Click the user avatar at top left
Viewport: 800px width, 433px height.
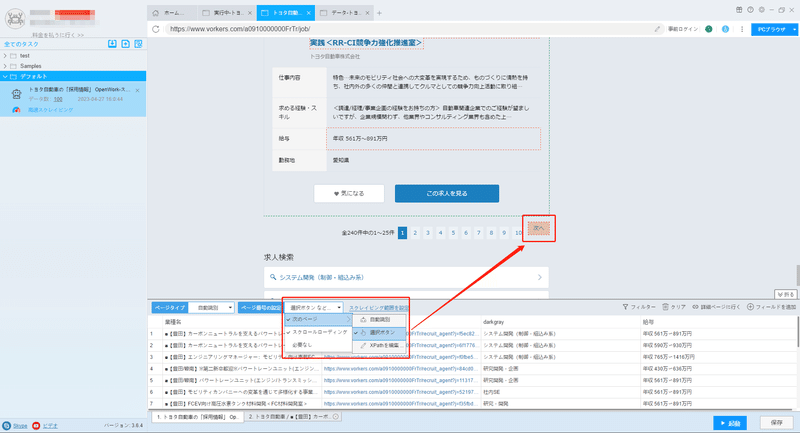pos(15,19)
